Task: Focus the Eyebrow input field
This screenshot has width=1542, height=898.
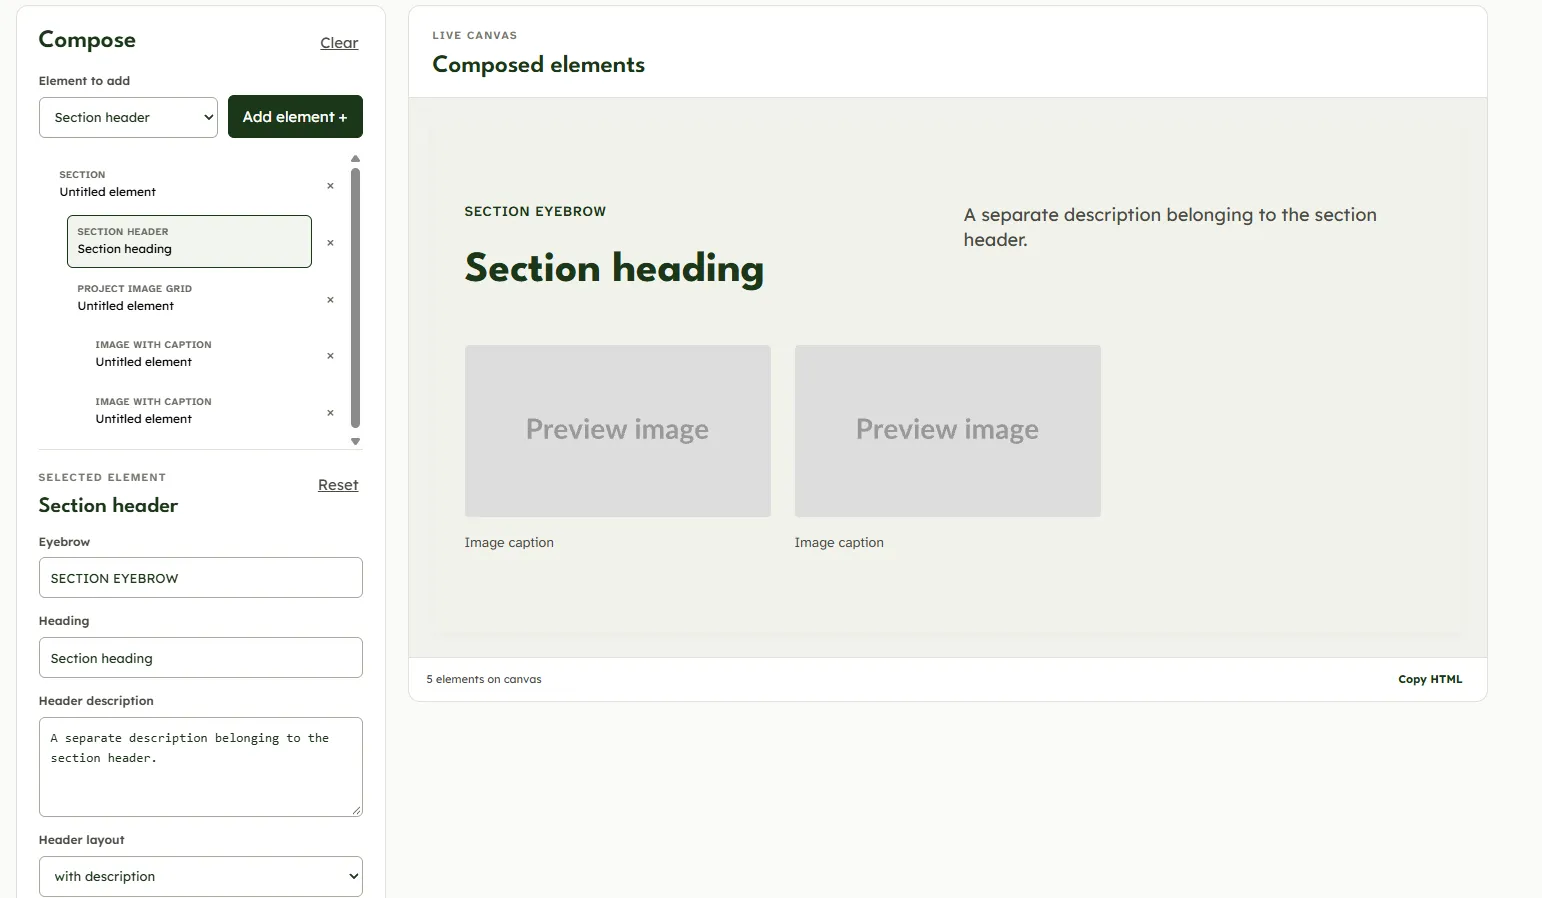Action: coord(201,578)
